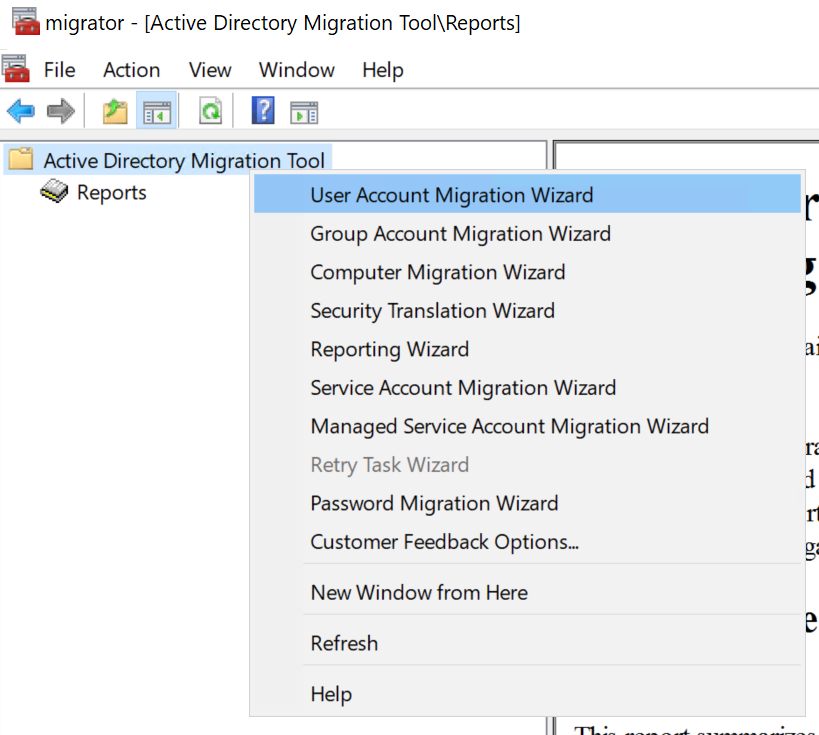Select Active Directory Migration Tool tree node

pos(184,160)
